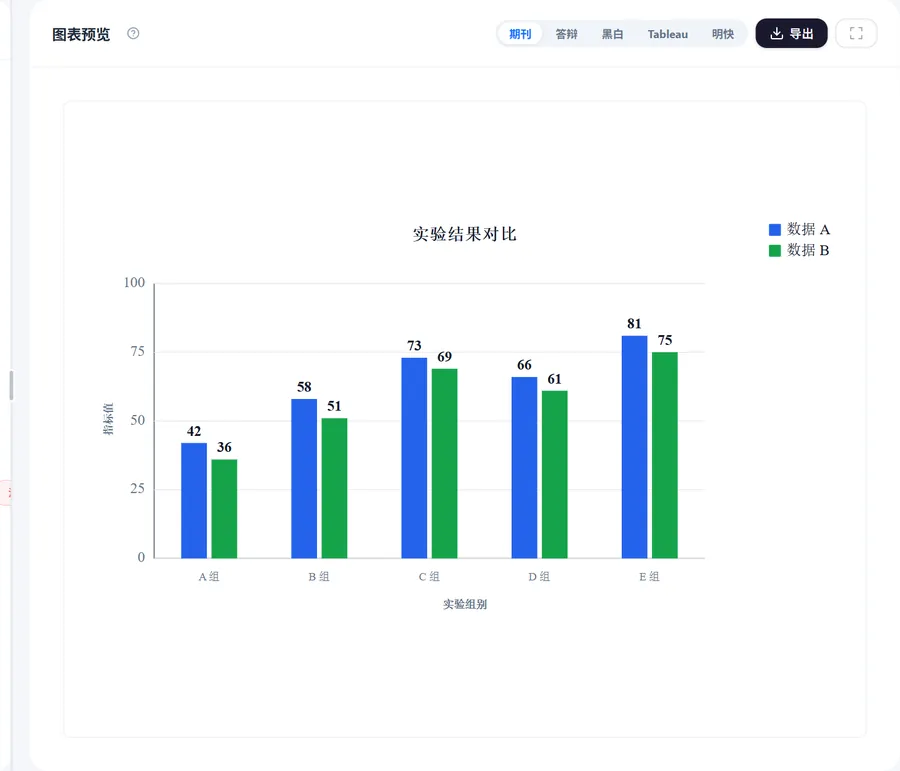The image size is (900, 771).
Task: Select the green bar labeled 51
Action: (335, 488)
